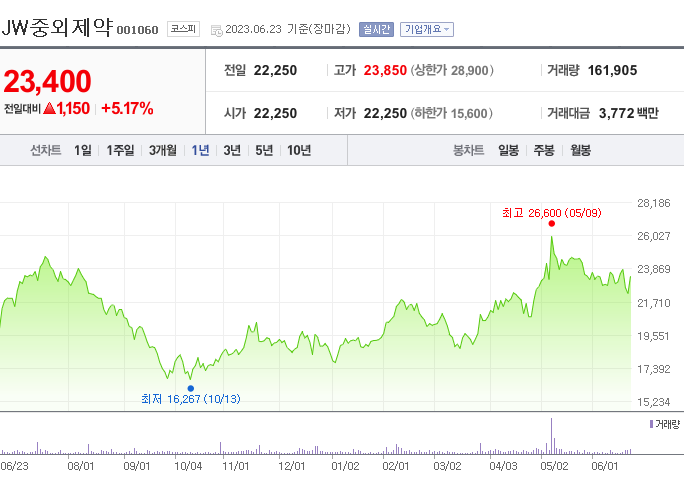Click the 최저 16,267 (10/13) label

click(191, 399)
